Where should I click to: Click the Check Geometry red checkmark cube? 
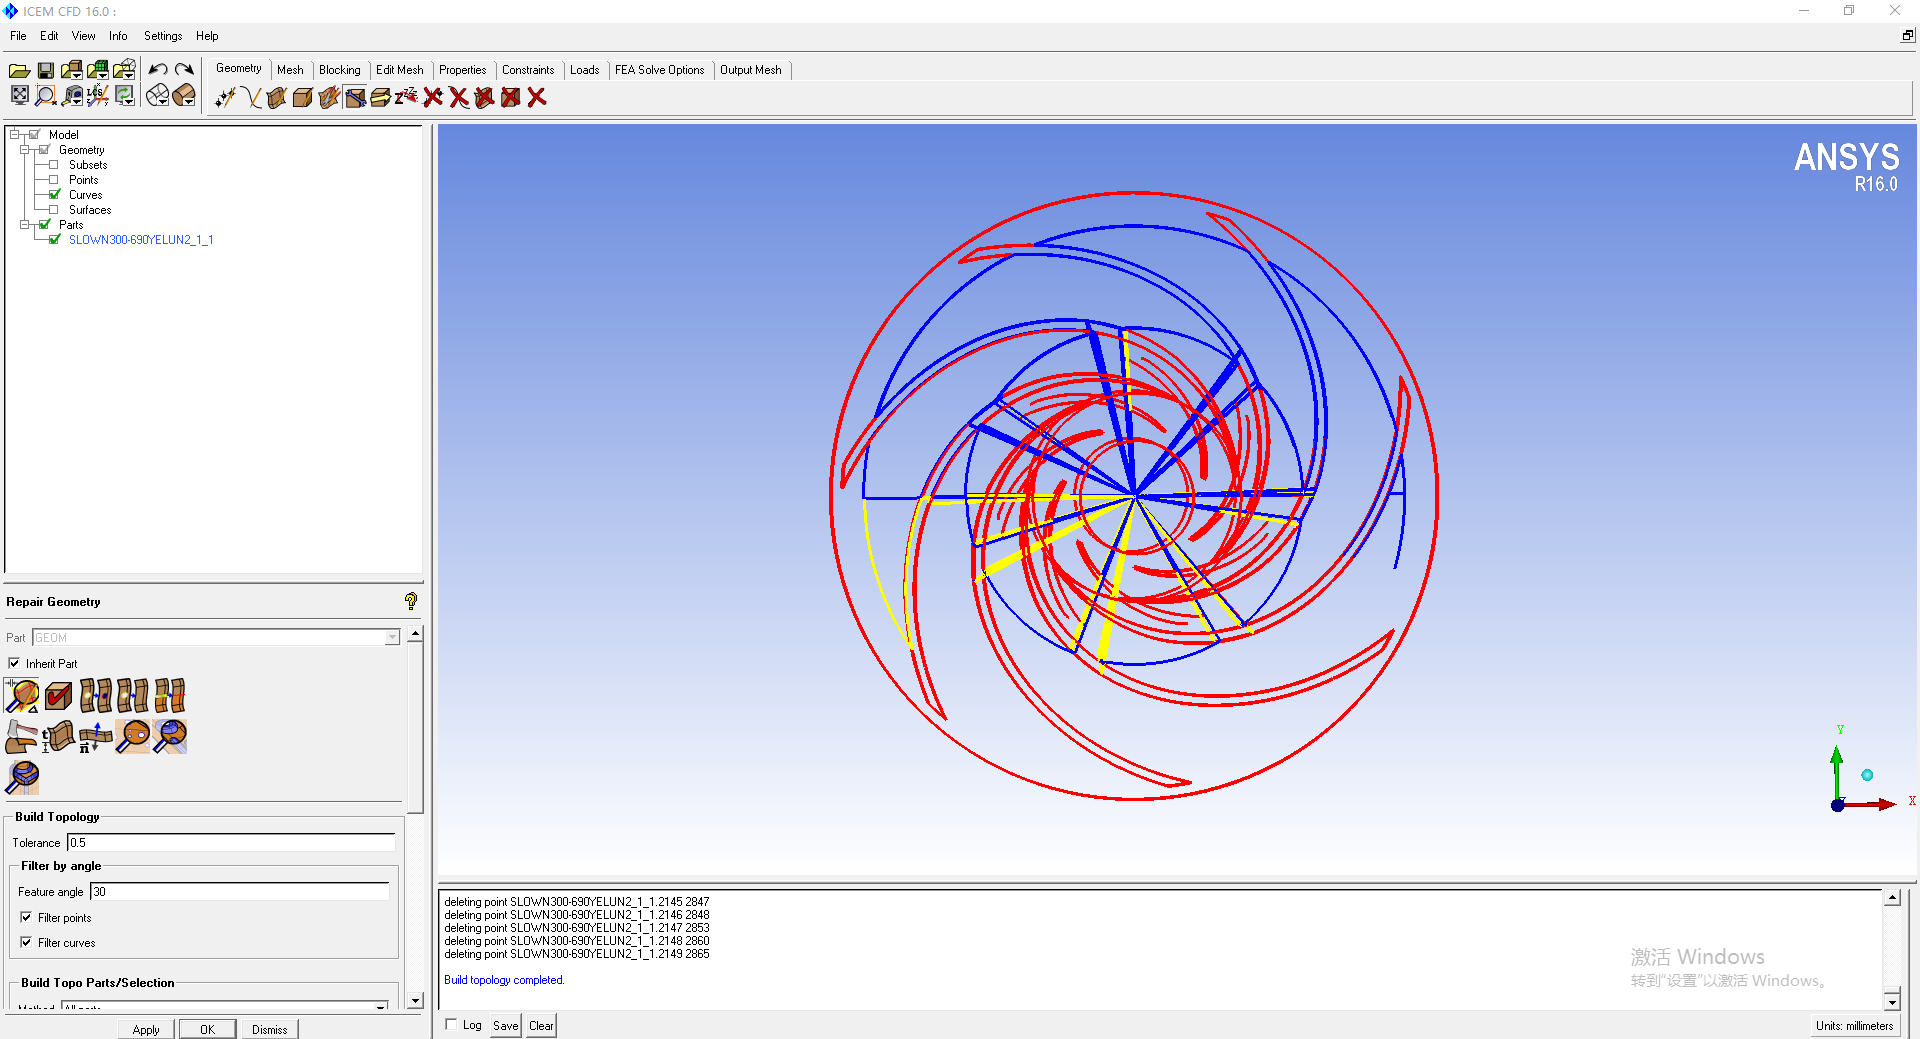59,695
